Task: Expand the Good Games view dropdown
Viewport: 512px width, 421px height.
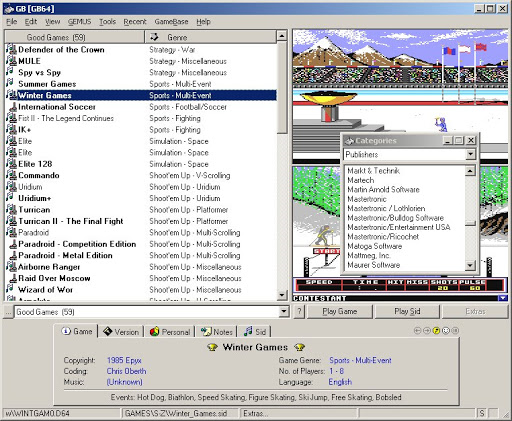Action: coord(284,312)
